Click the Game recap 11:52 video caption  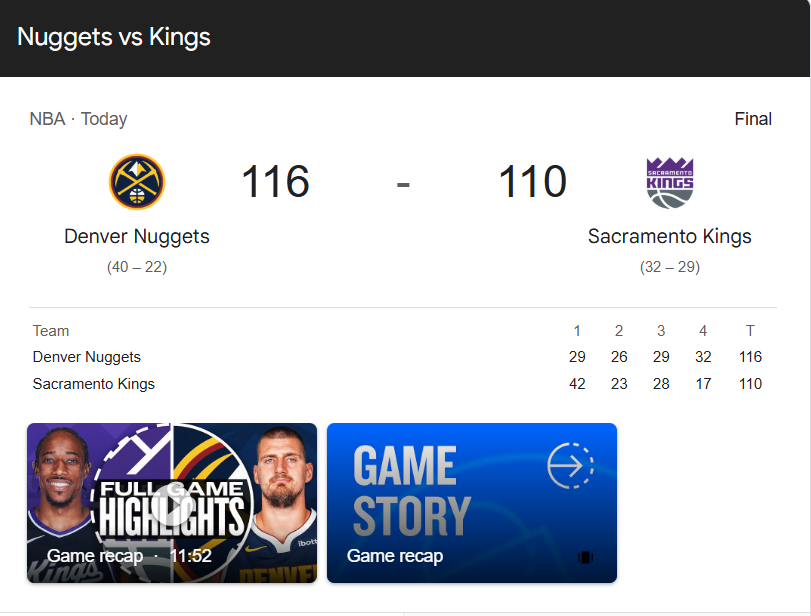[129, 556]
